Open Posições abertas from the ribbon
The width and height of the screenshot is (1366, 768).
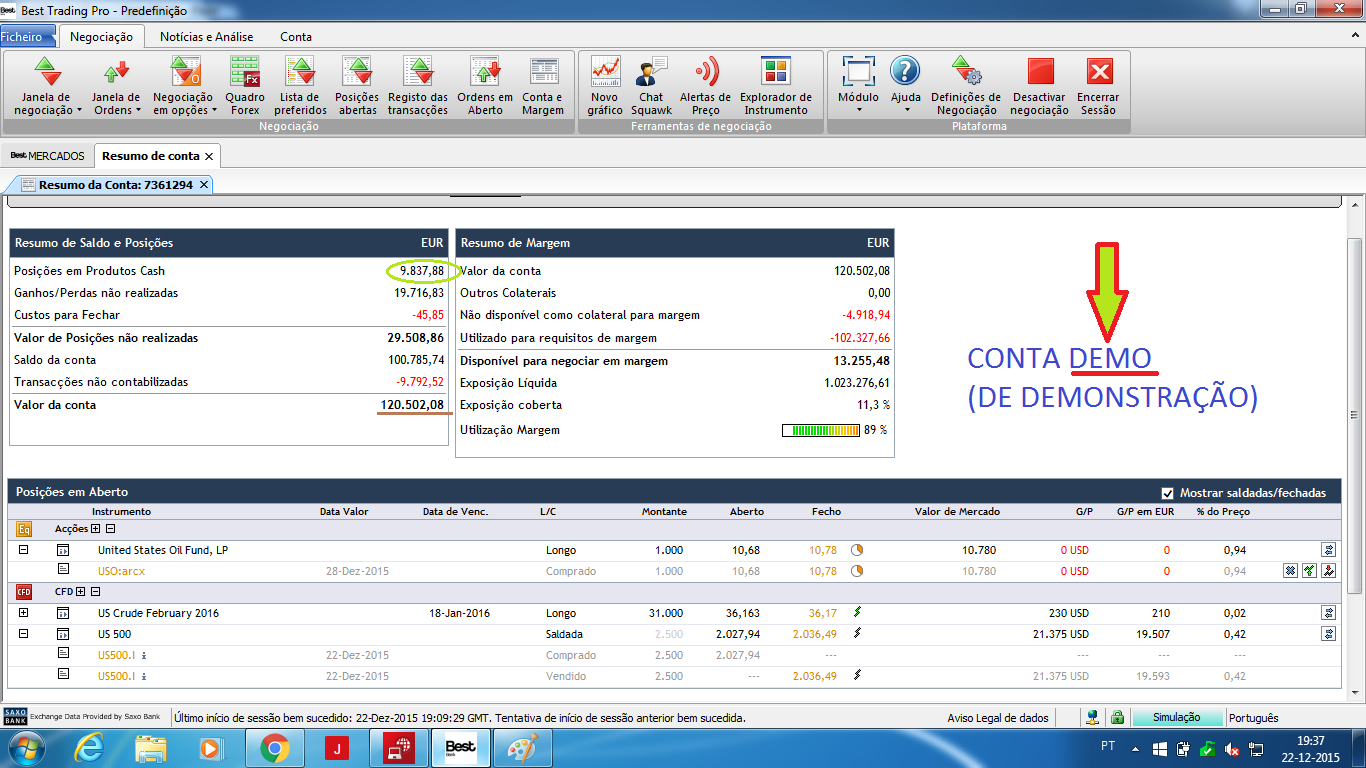click(357, 86)
